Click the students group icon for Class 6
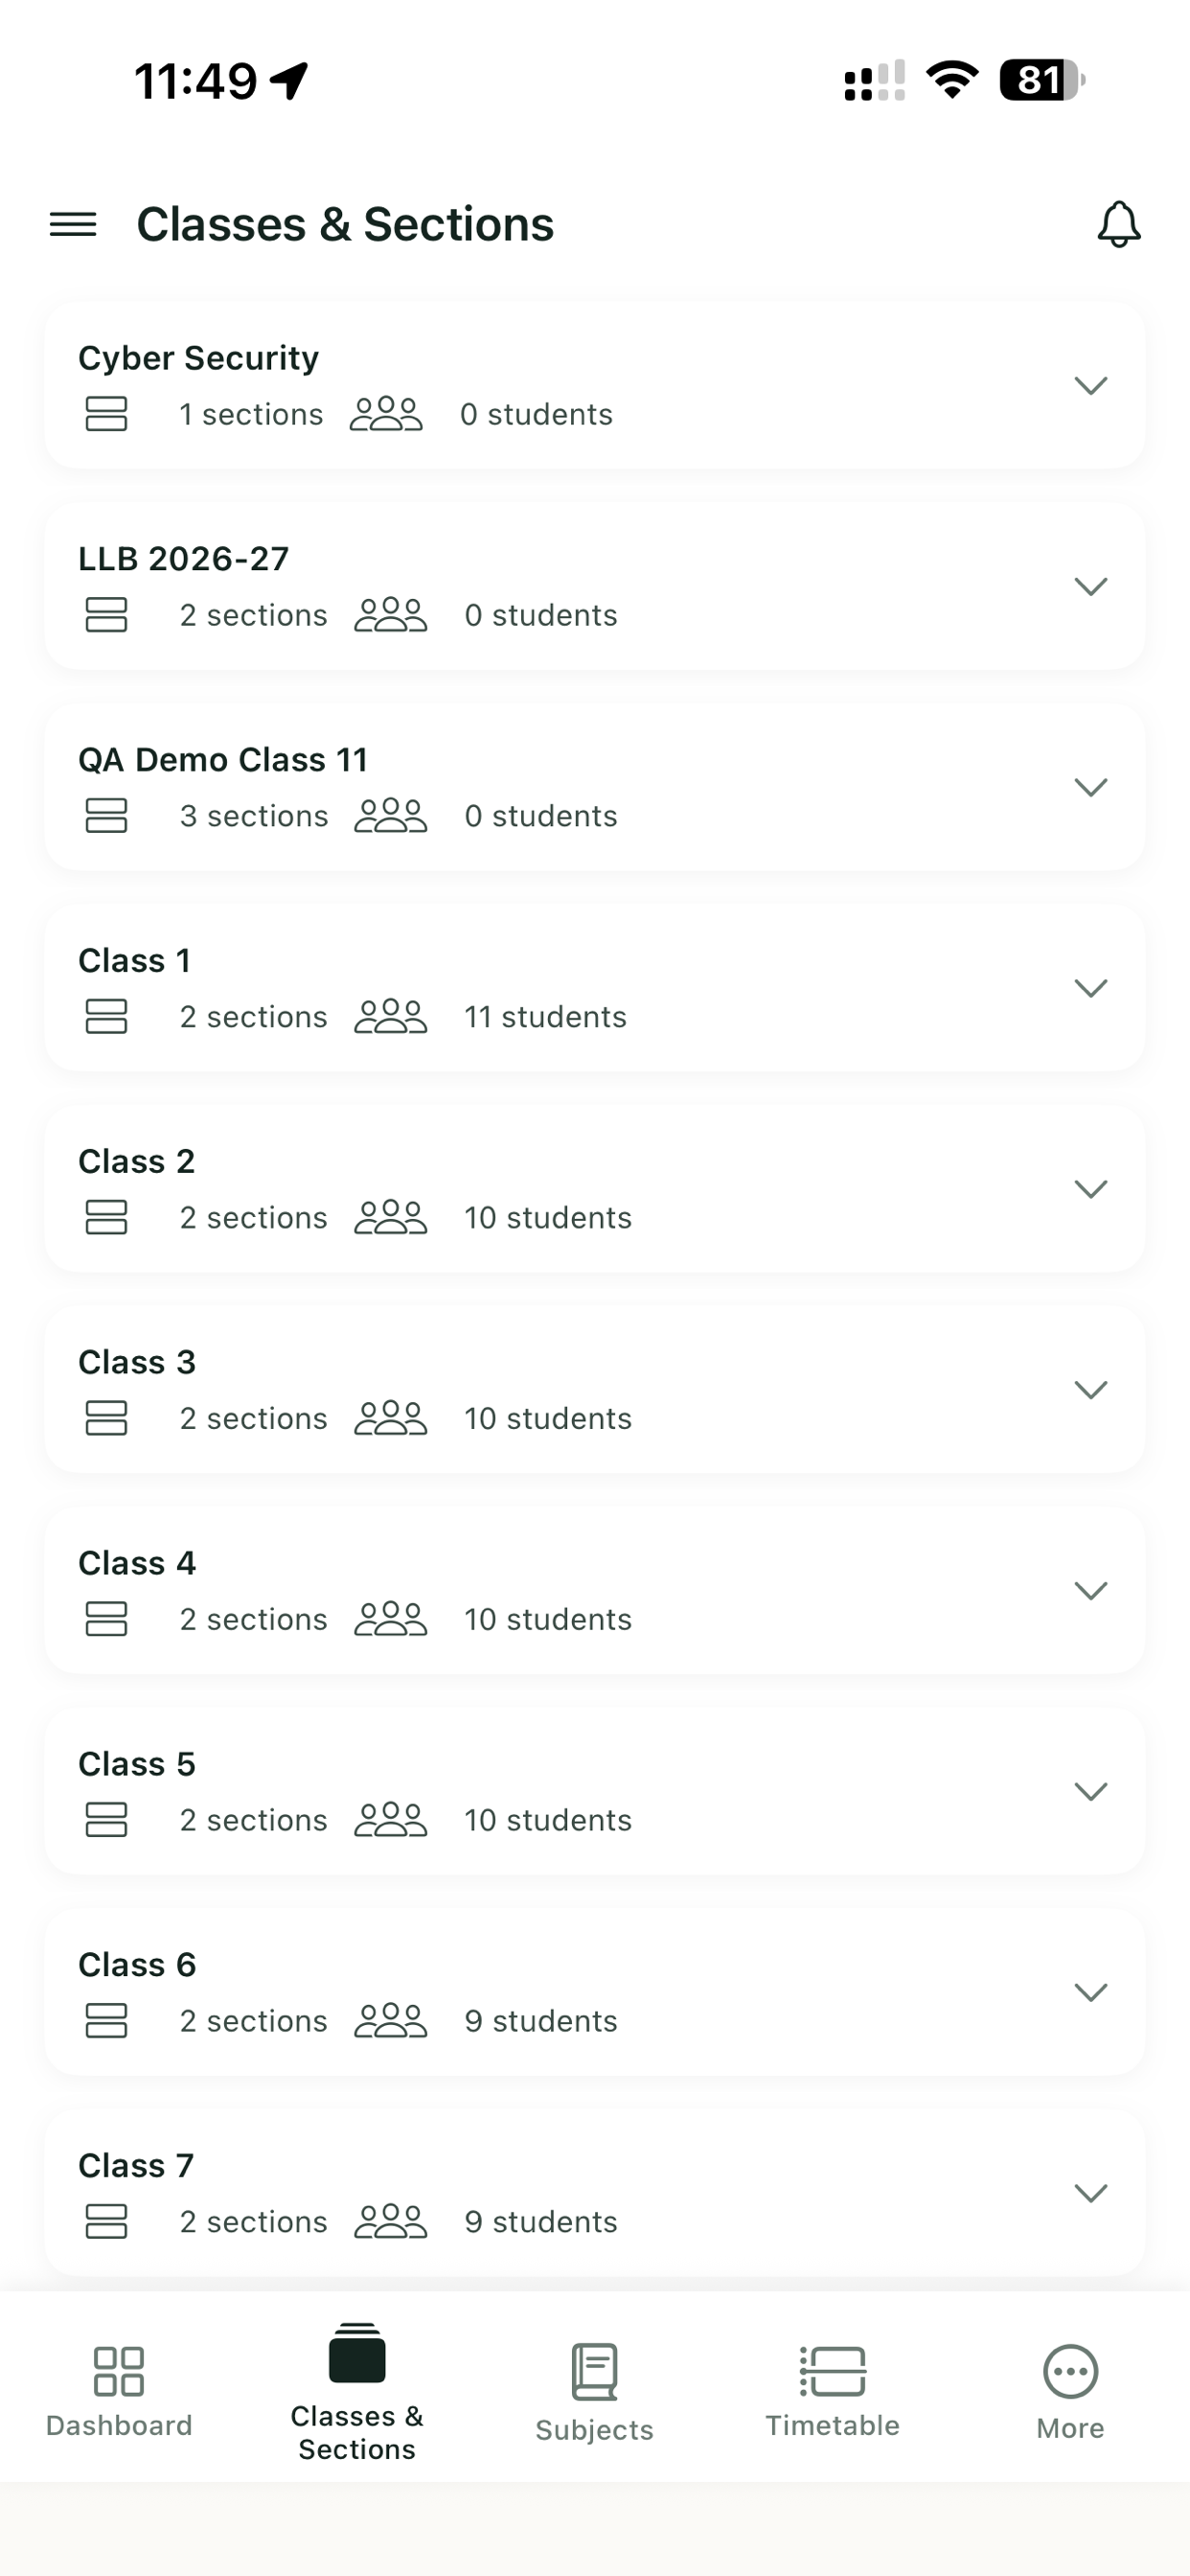The image size is (1190, 2576). (391, 2020)
